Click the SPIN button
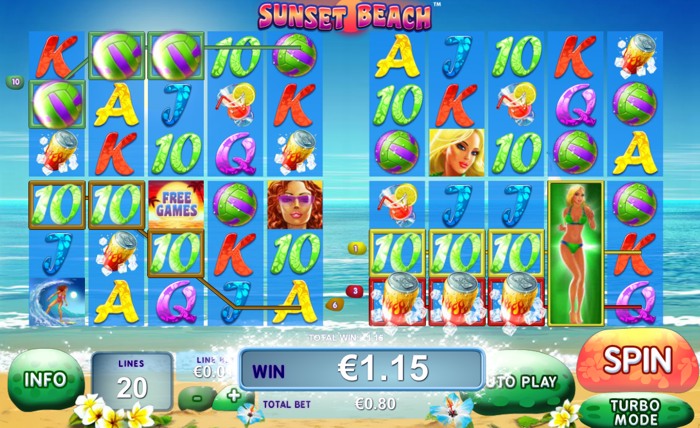This screenshot has width=700, height=428. 637,361
